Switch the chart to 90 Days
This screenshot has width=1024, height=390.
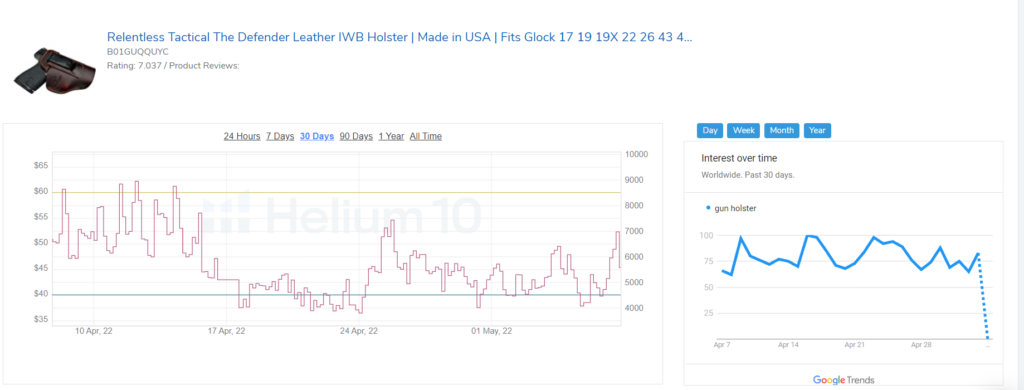pos(356,137)
